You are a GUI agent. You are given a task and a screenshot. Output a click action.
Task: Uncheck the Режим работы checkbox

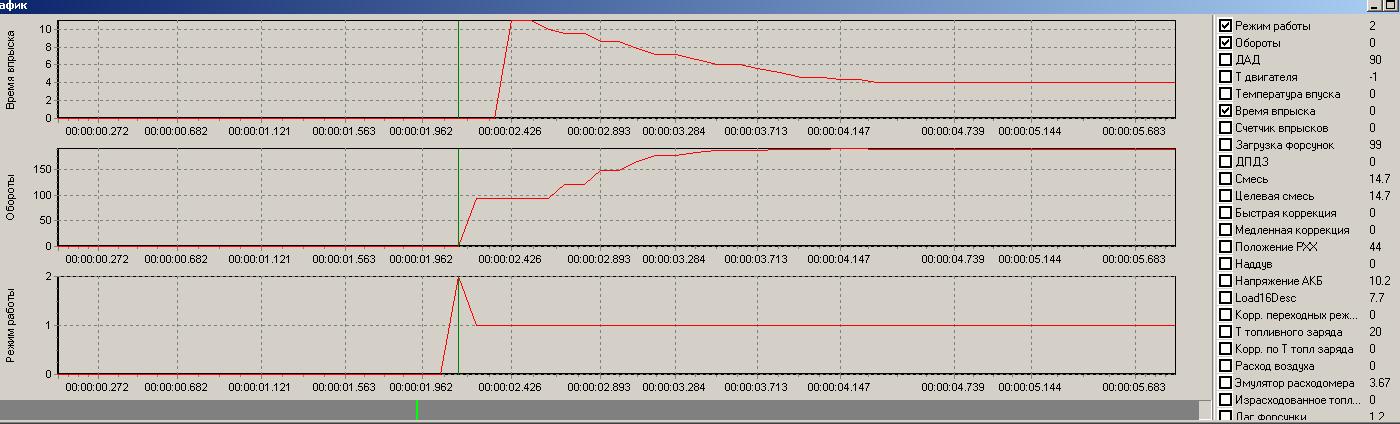(x=1226, y=26)
